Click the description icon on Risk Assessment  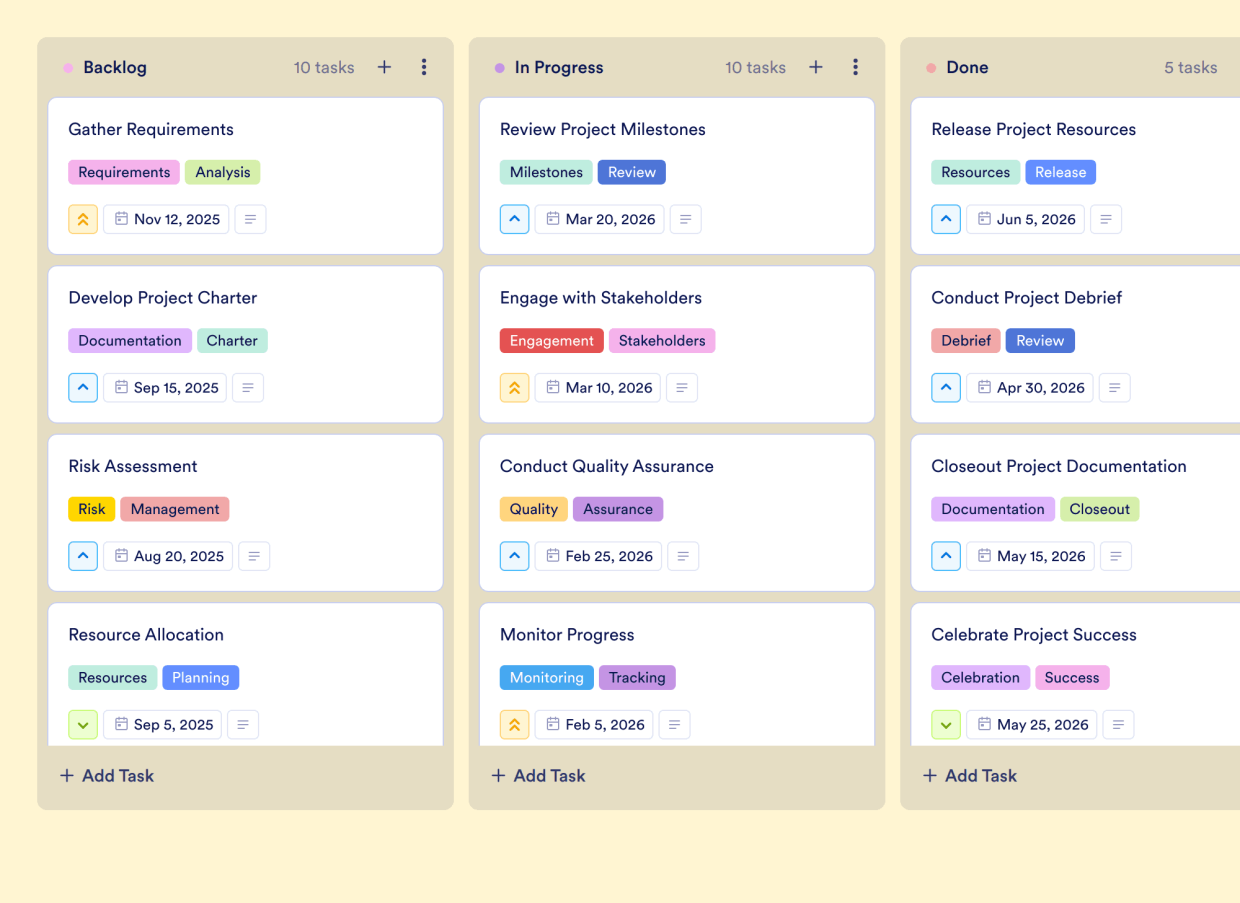[253, 556]
